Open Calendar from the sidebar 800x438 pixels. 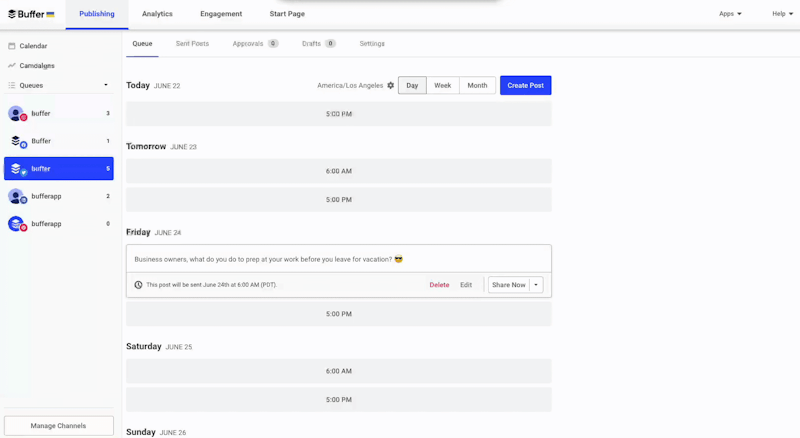(x=33, y=46)
